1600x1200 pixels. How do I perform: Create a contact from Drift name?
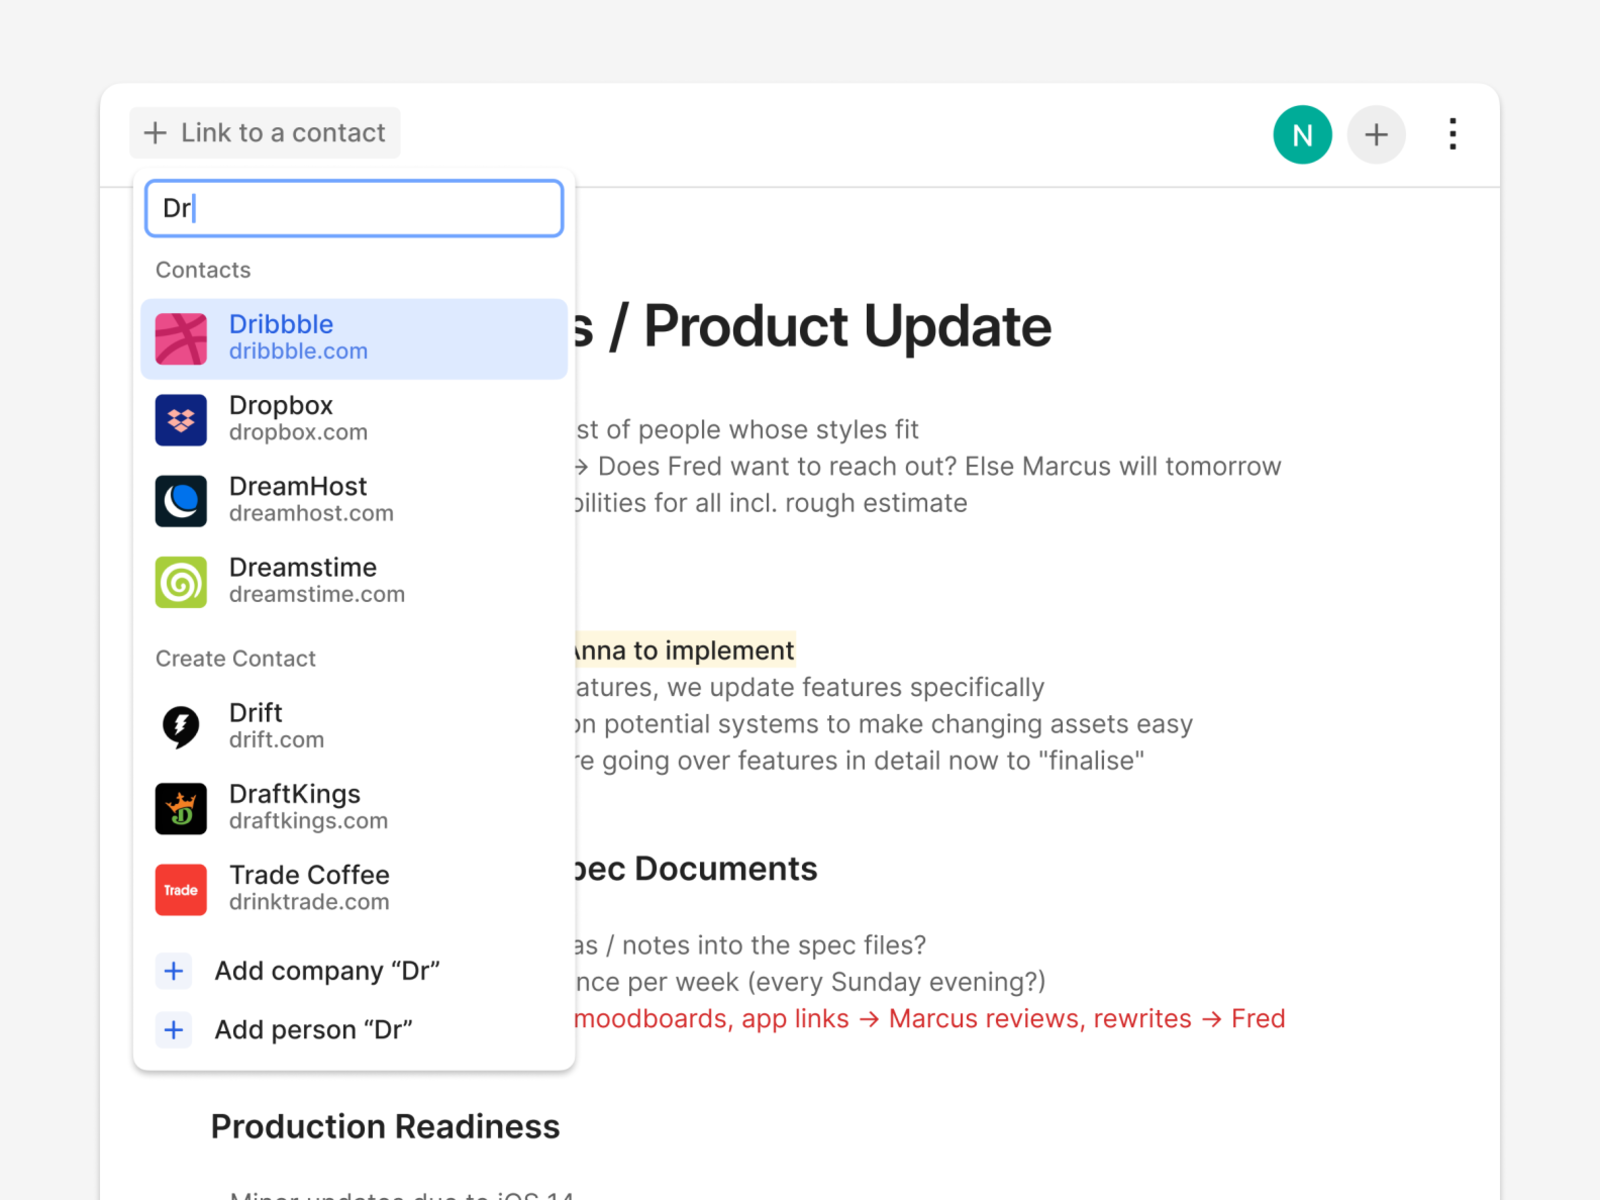[x=256, y=712]
